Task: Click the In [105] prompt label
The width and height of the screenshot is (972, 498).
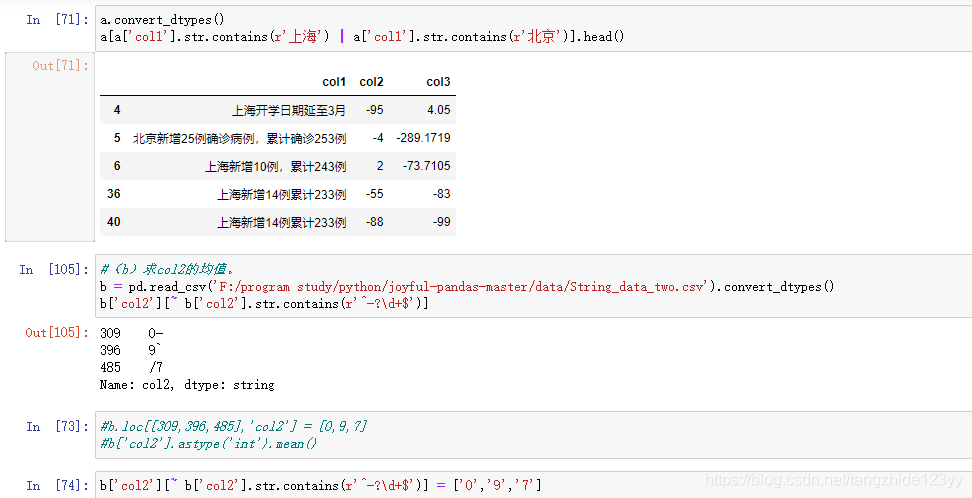Action: pos(54,270)
